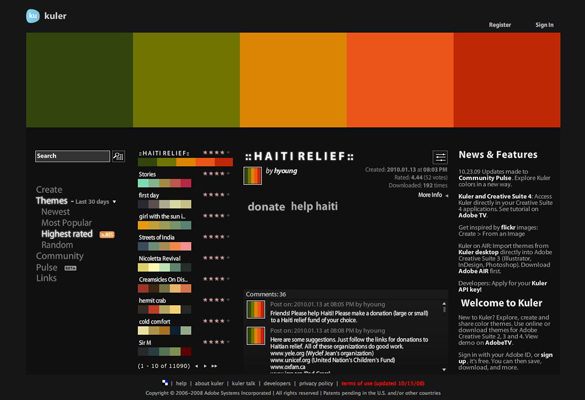Click star rating of Sir M theme

tap(216, 342)
